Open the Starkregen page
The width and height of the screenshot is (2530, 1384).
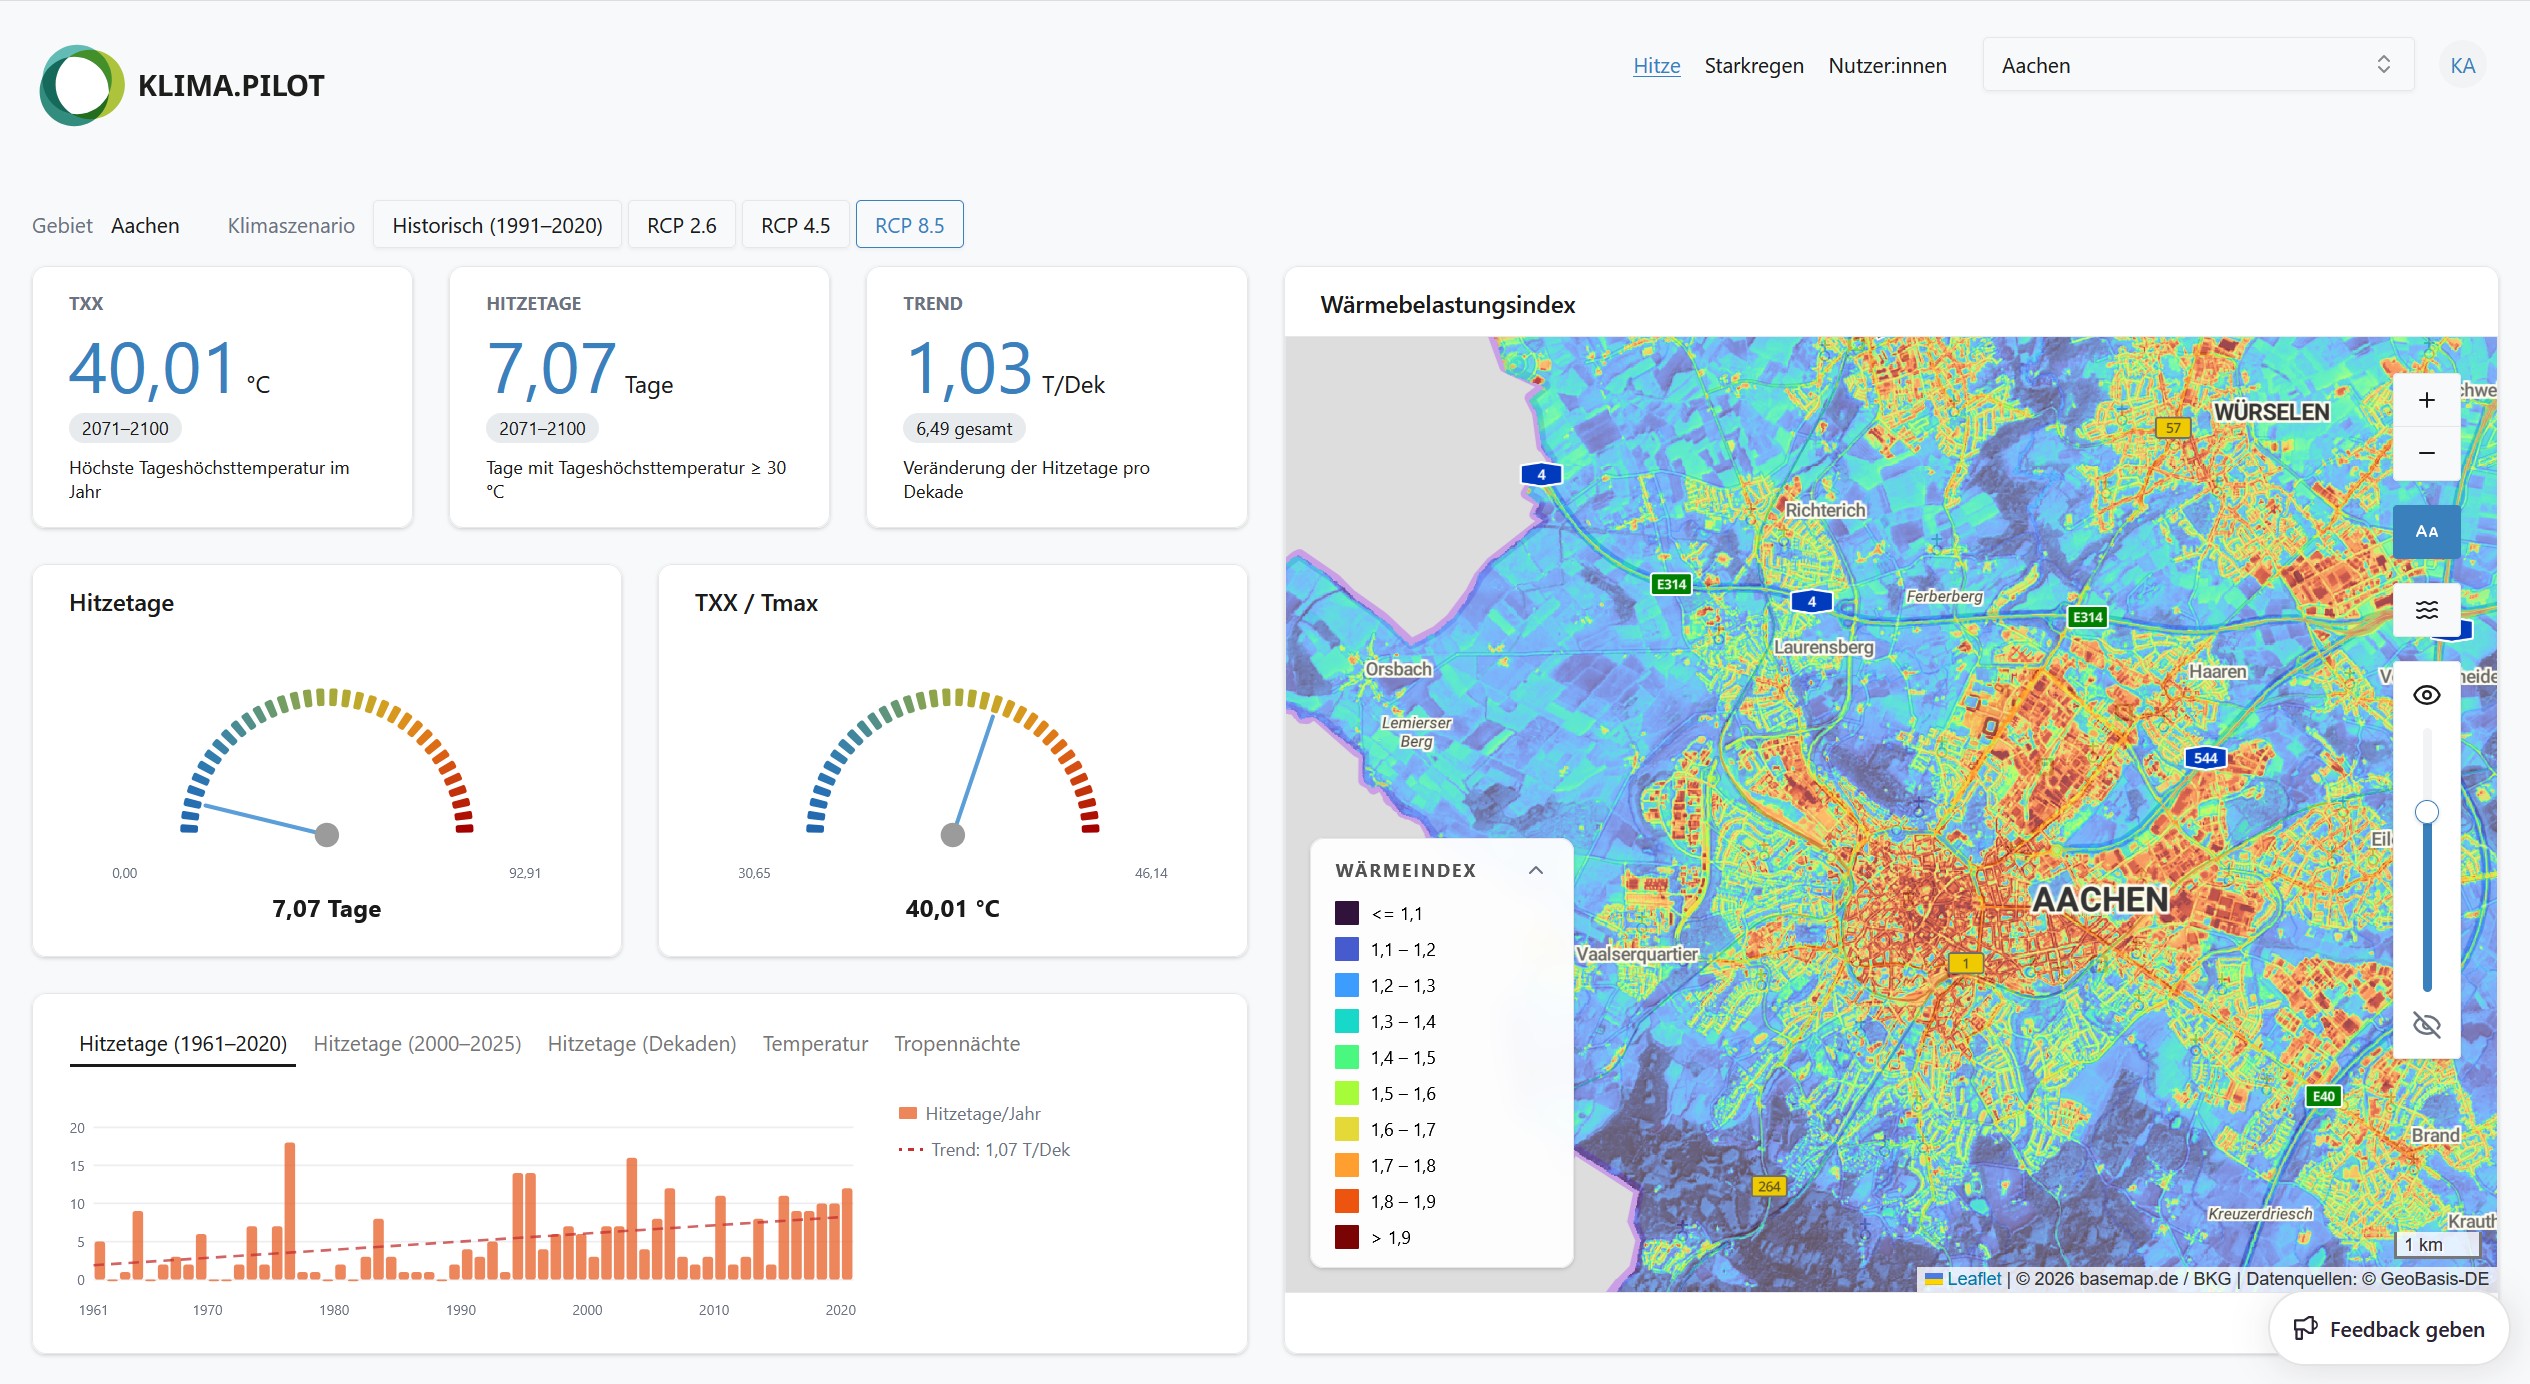pyautogui.click(x=1754, y=66)
